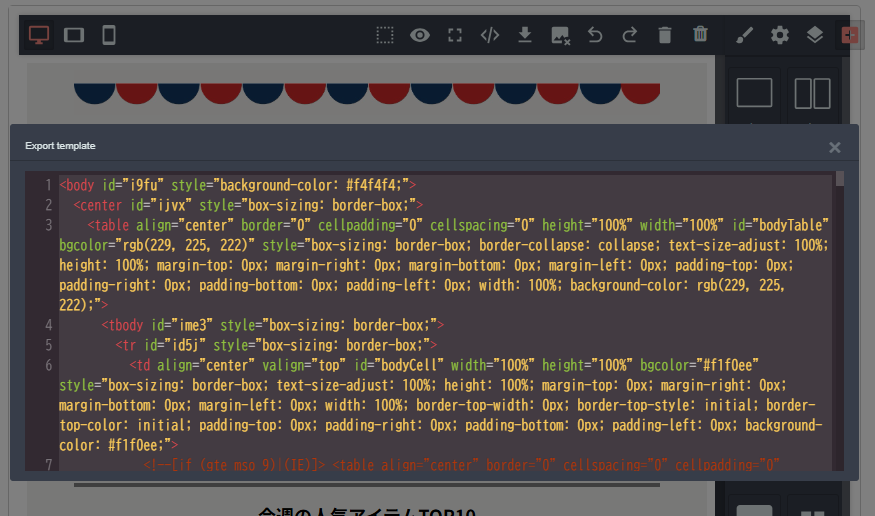The width and height of the screenshot is (875, 516).
Task: Switch to tablet device view
Action: [x=74, y=35]
